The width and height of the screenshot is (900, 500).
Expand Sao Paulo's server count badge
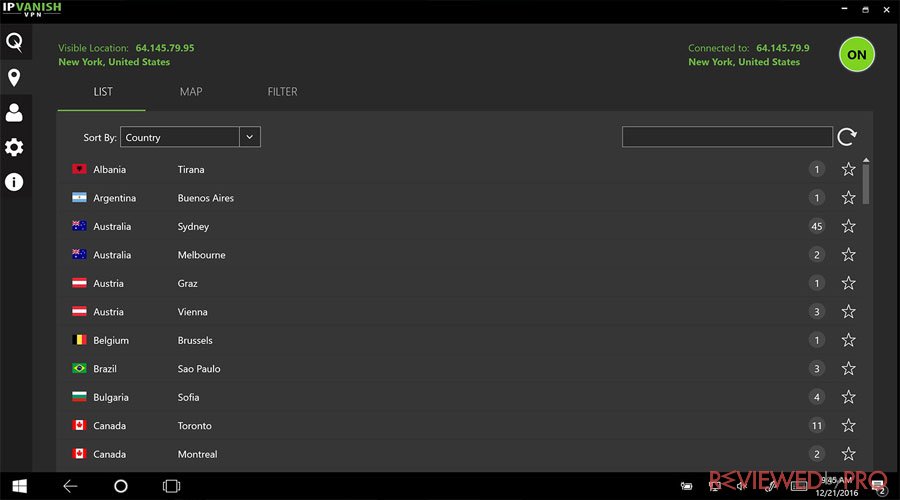pos(817,369)
